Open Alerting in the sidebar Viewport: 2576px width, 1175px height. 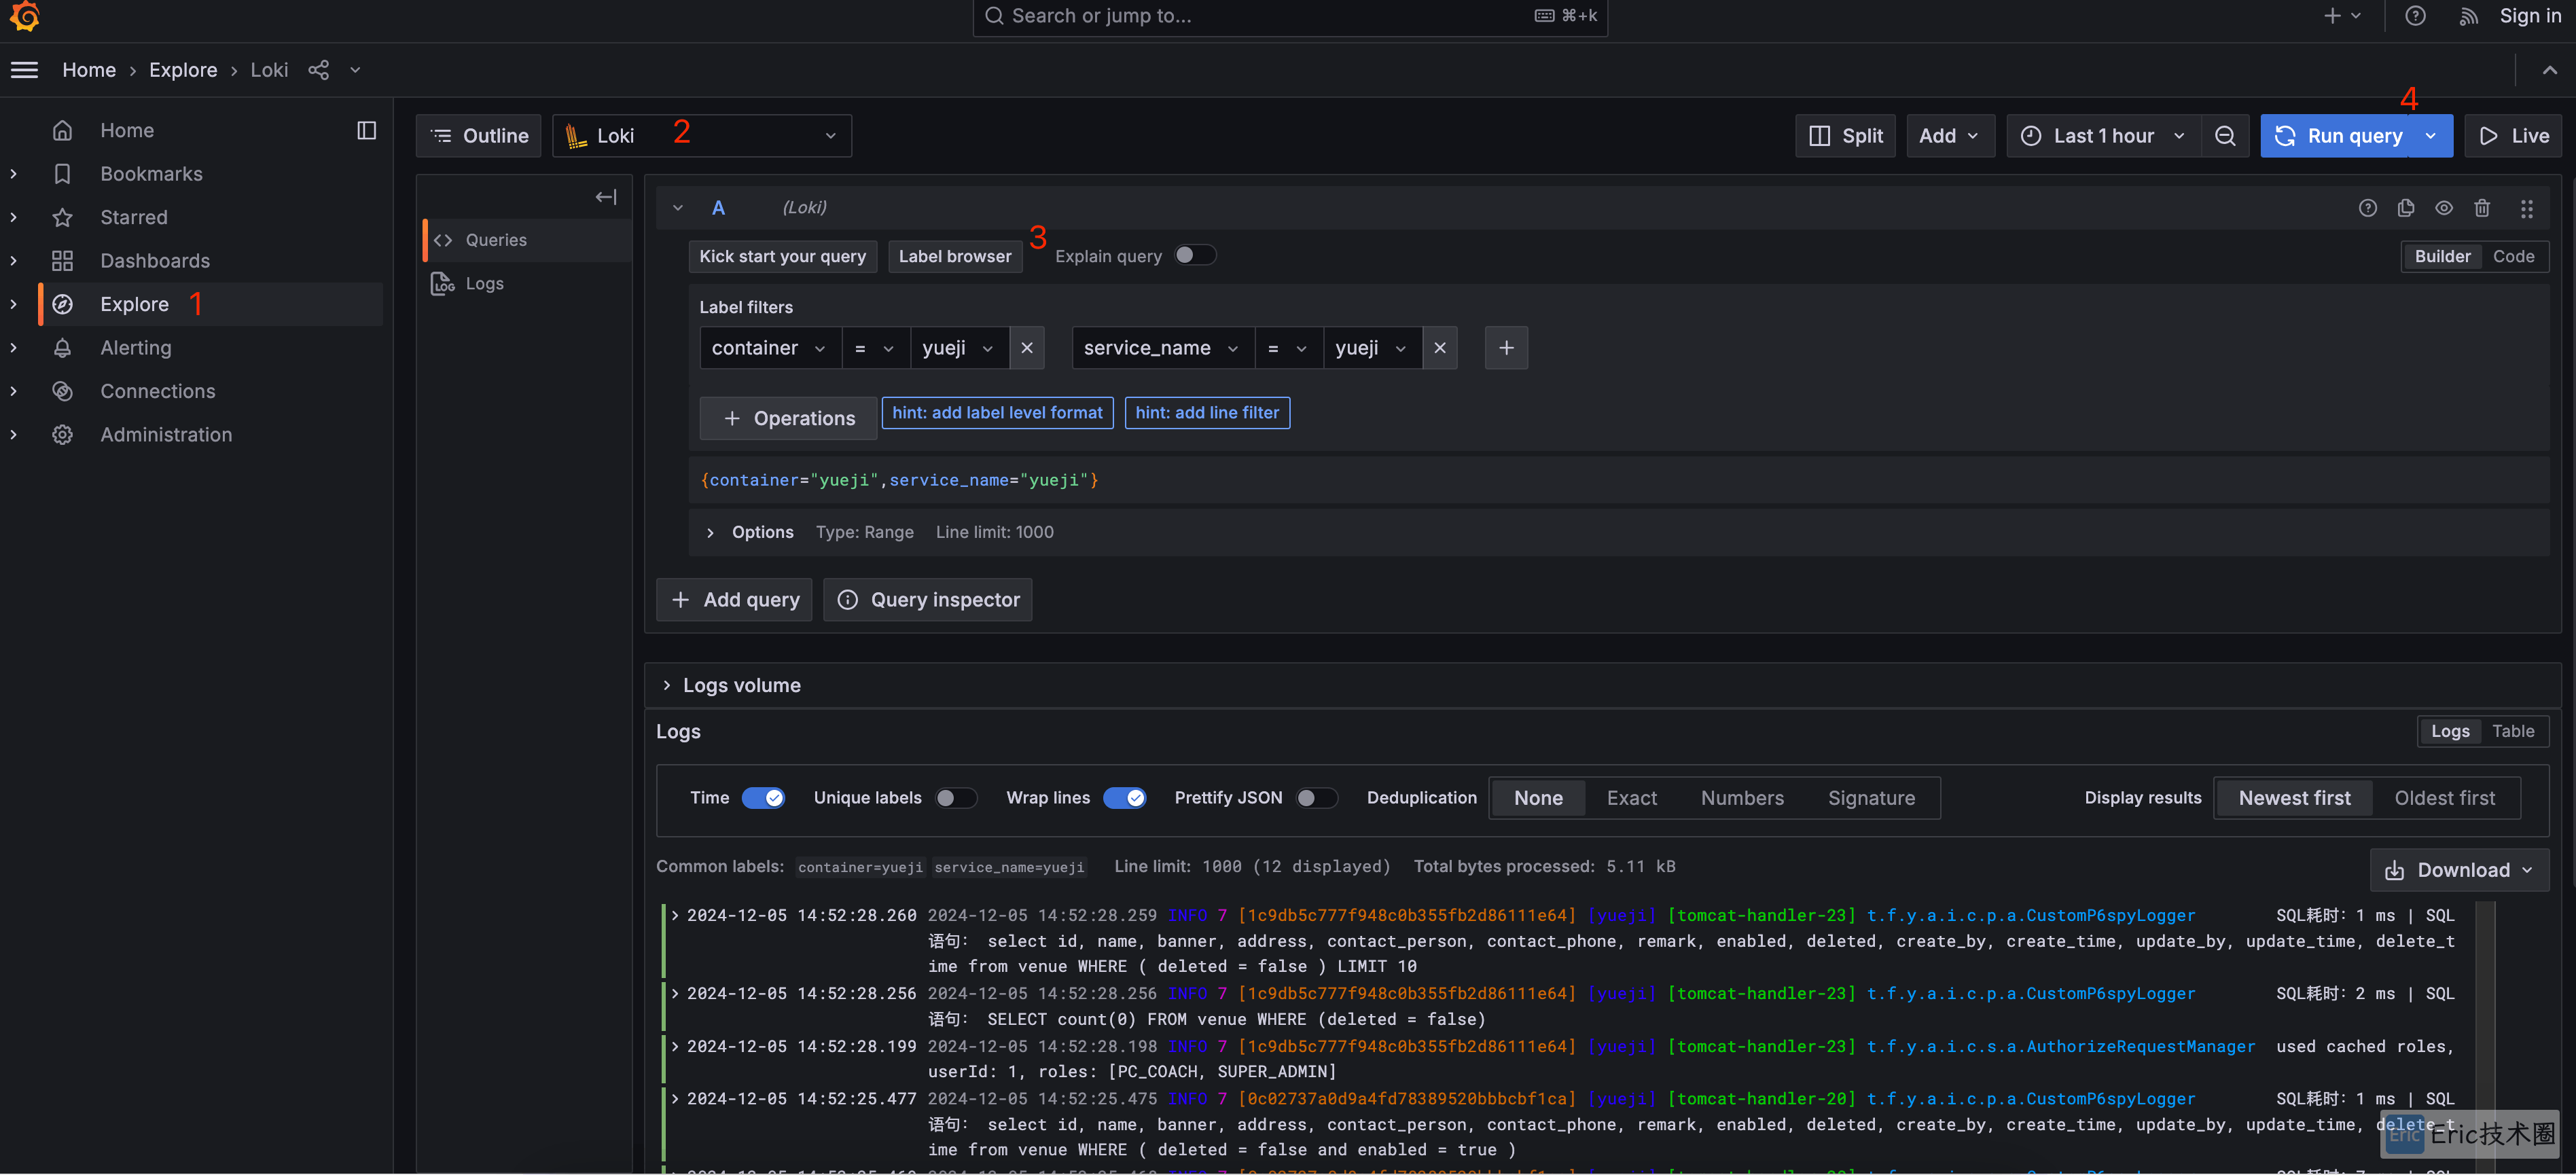[x=136, y=348]
